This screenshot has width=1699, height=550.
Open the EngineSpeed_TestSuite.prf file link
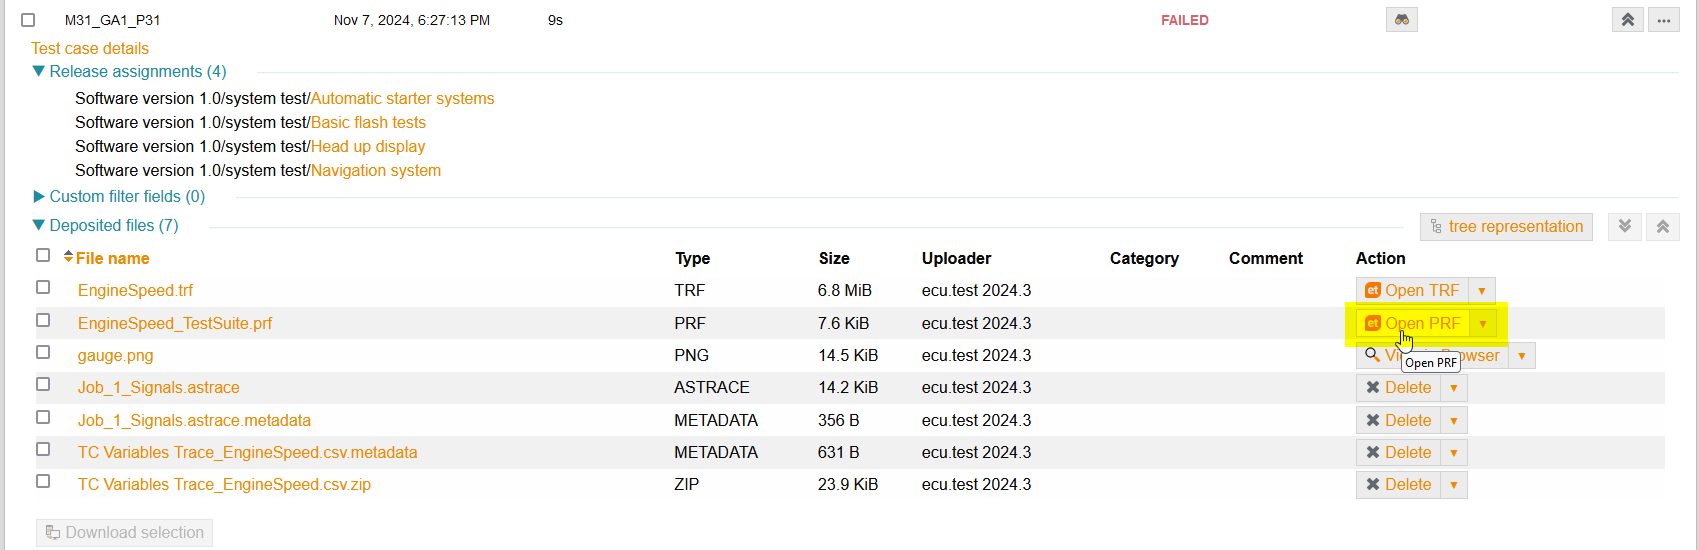tap(175, 323)
